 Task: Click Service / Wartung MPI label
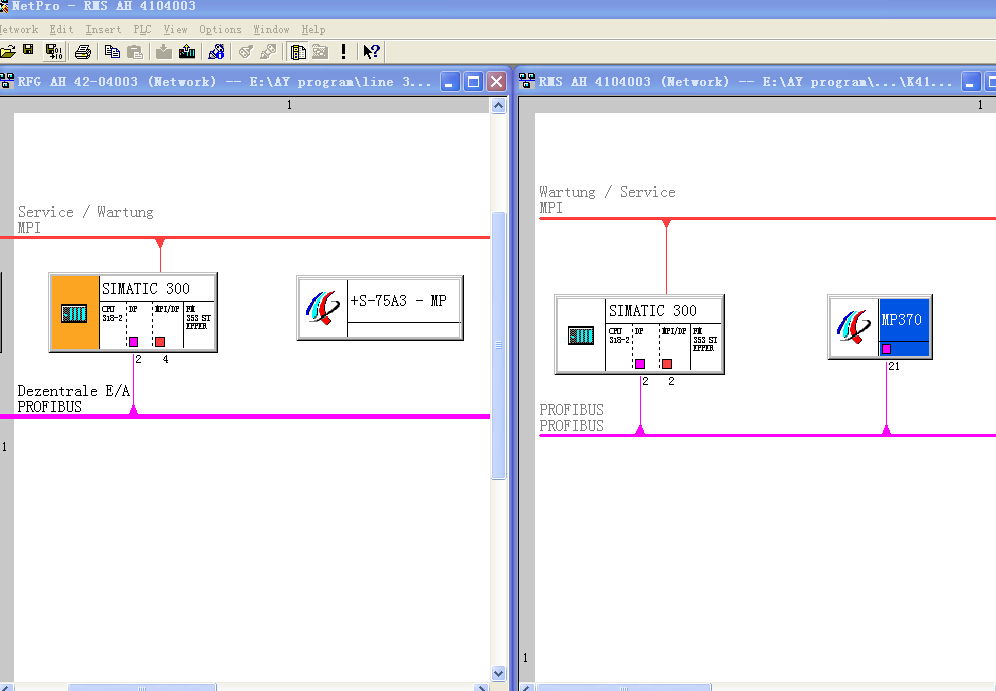[x=85, y=220]
